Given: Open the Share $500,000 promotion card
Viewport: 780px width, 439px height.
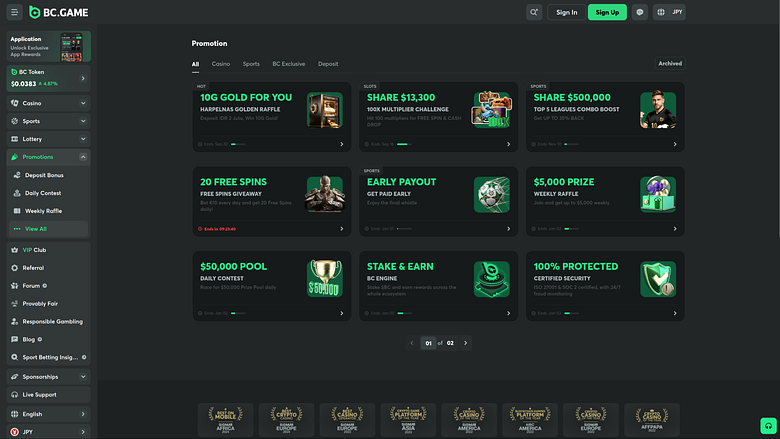Looking at the screenshot, I should pyautogui.click(x=605, y=117).
